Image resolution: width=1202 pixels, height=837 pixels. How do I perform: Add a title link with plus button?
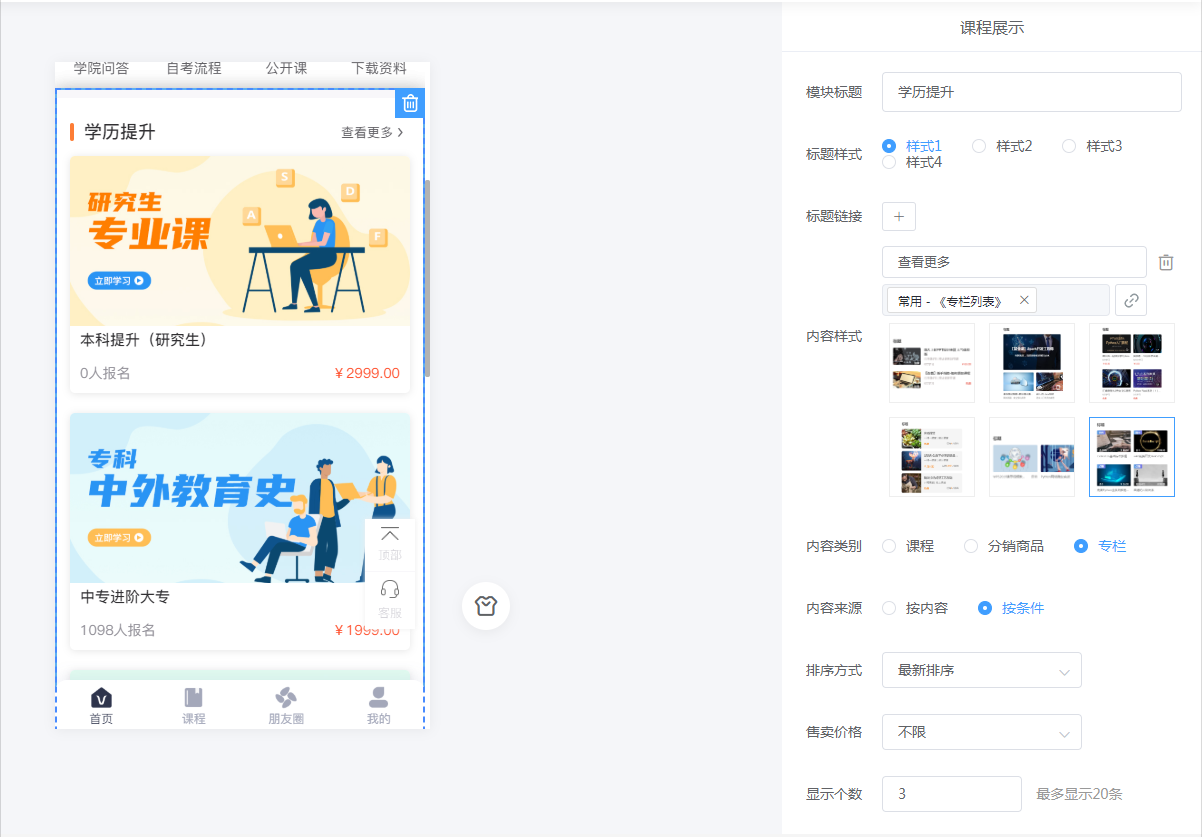tap(898, 216)
